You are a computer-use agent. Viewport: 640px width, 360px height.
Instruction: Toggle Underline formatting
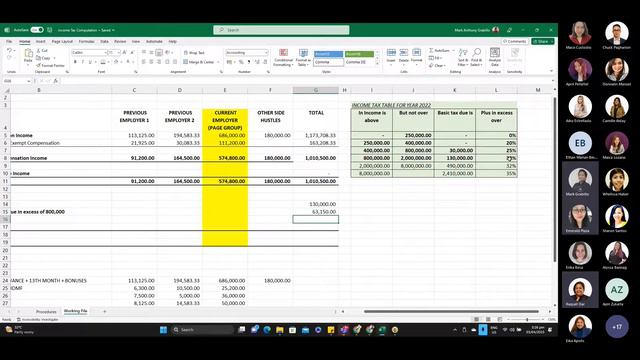pyautogui.click(x=90, y=62)
